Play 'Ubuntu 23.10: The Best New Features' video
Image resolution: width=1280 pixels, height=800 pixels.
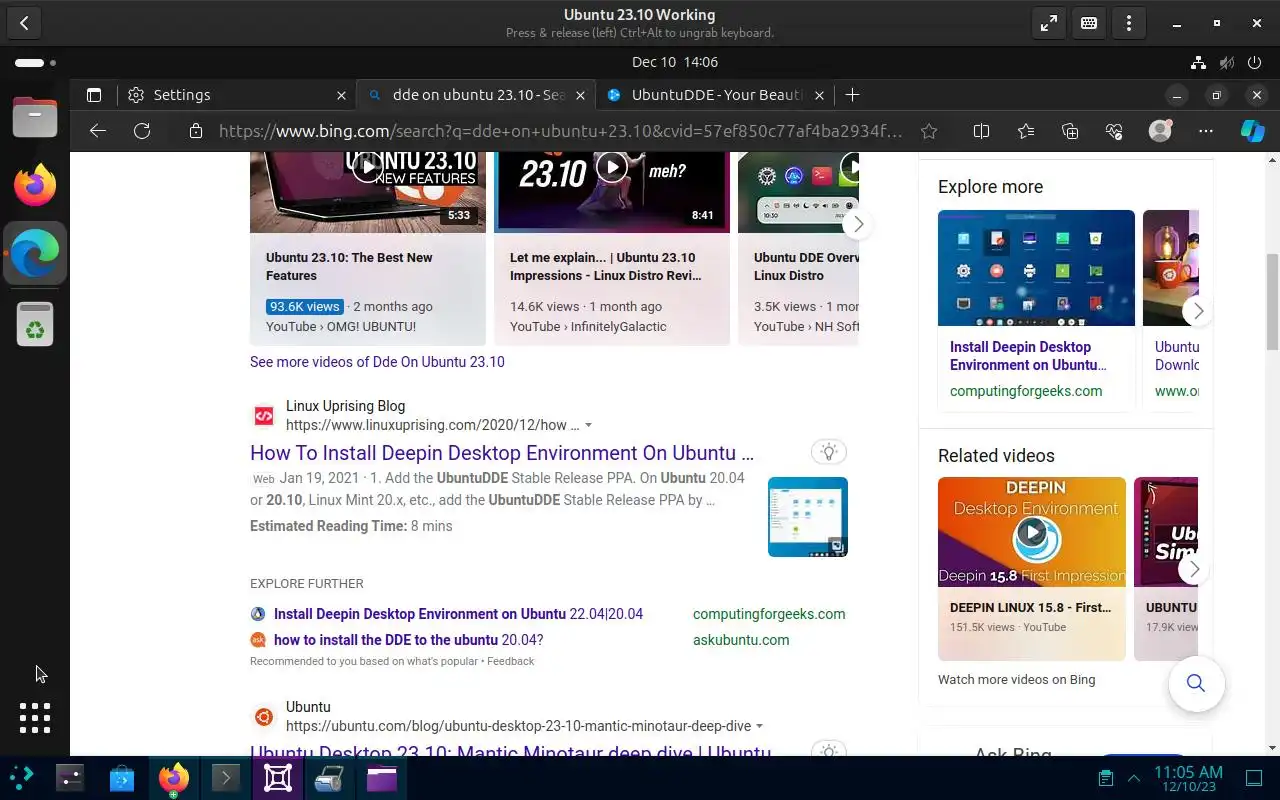367,167
